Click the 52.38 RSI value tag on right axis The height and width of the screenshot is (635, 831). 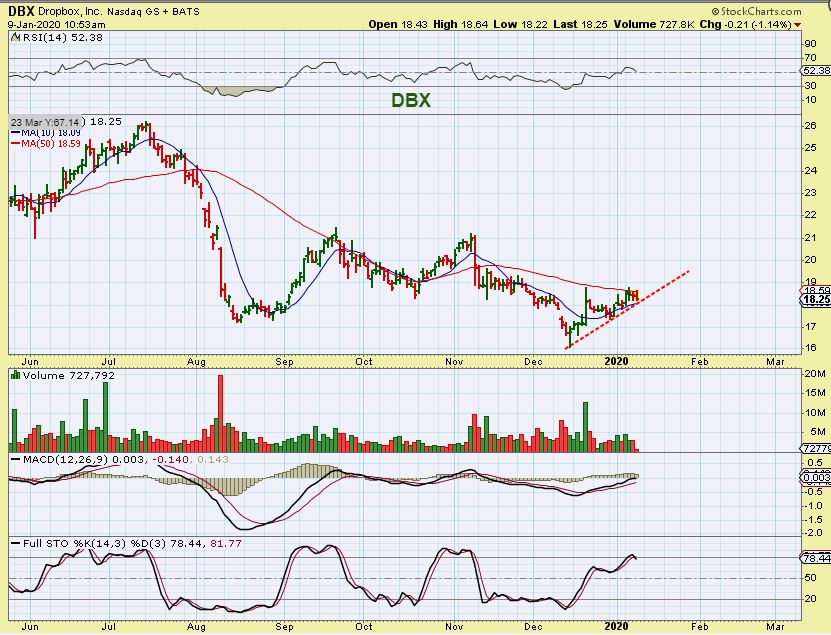click(x=816, y=70)
